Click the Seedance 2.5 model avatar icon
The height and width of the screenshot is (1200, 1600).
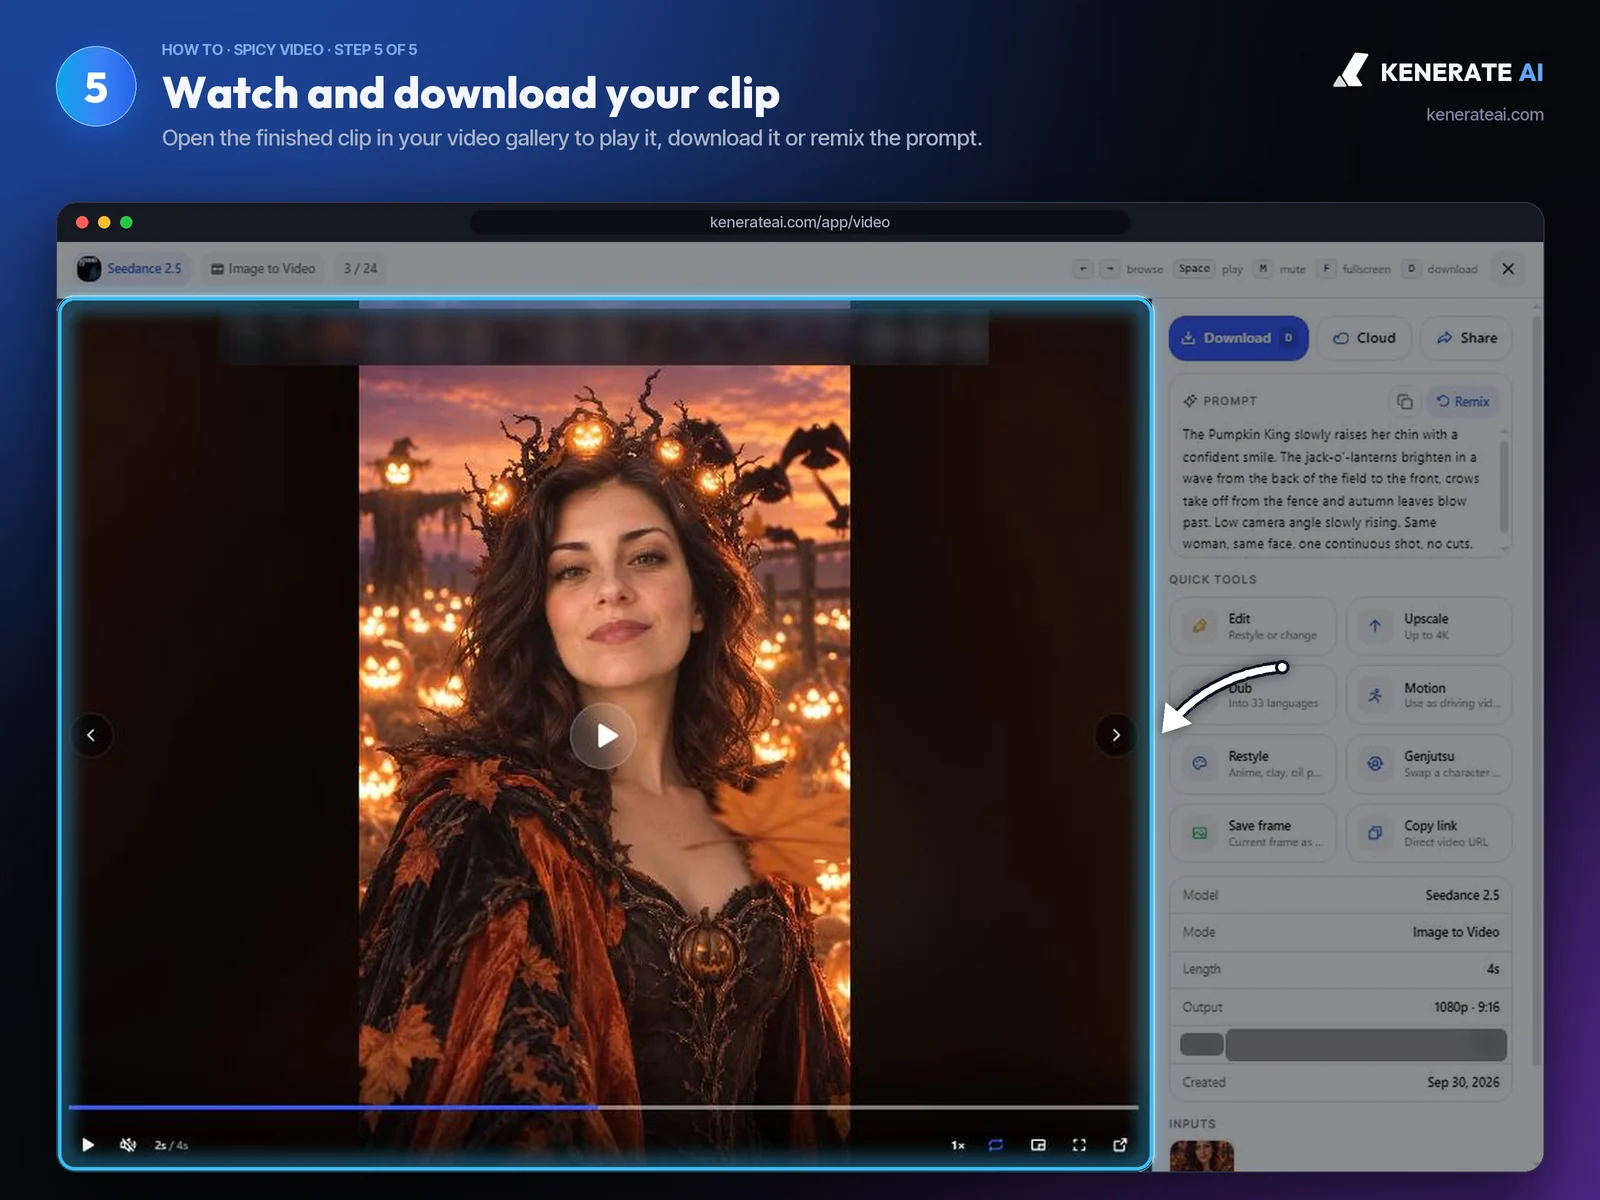pos(89,268)
